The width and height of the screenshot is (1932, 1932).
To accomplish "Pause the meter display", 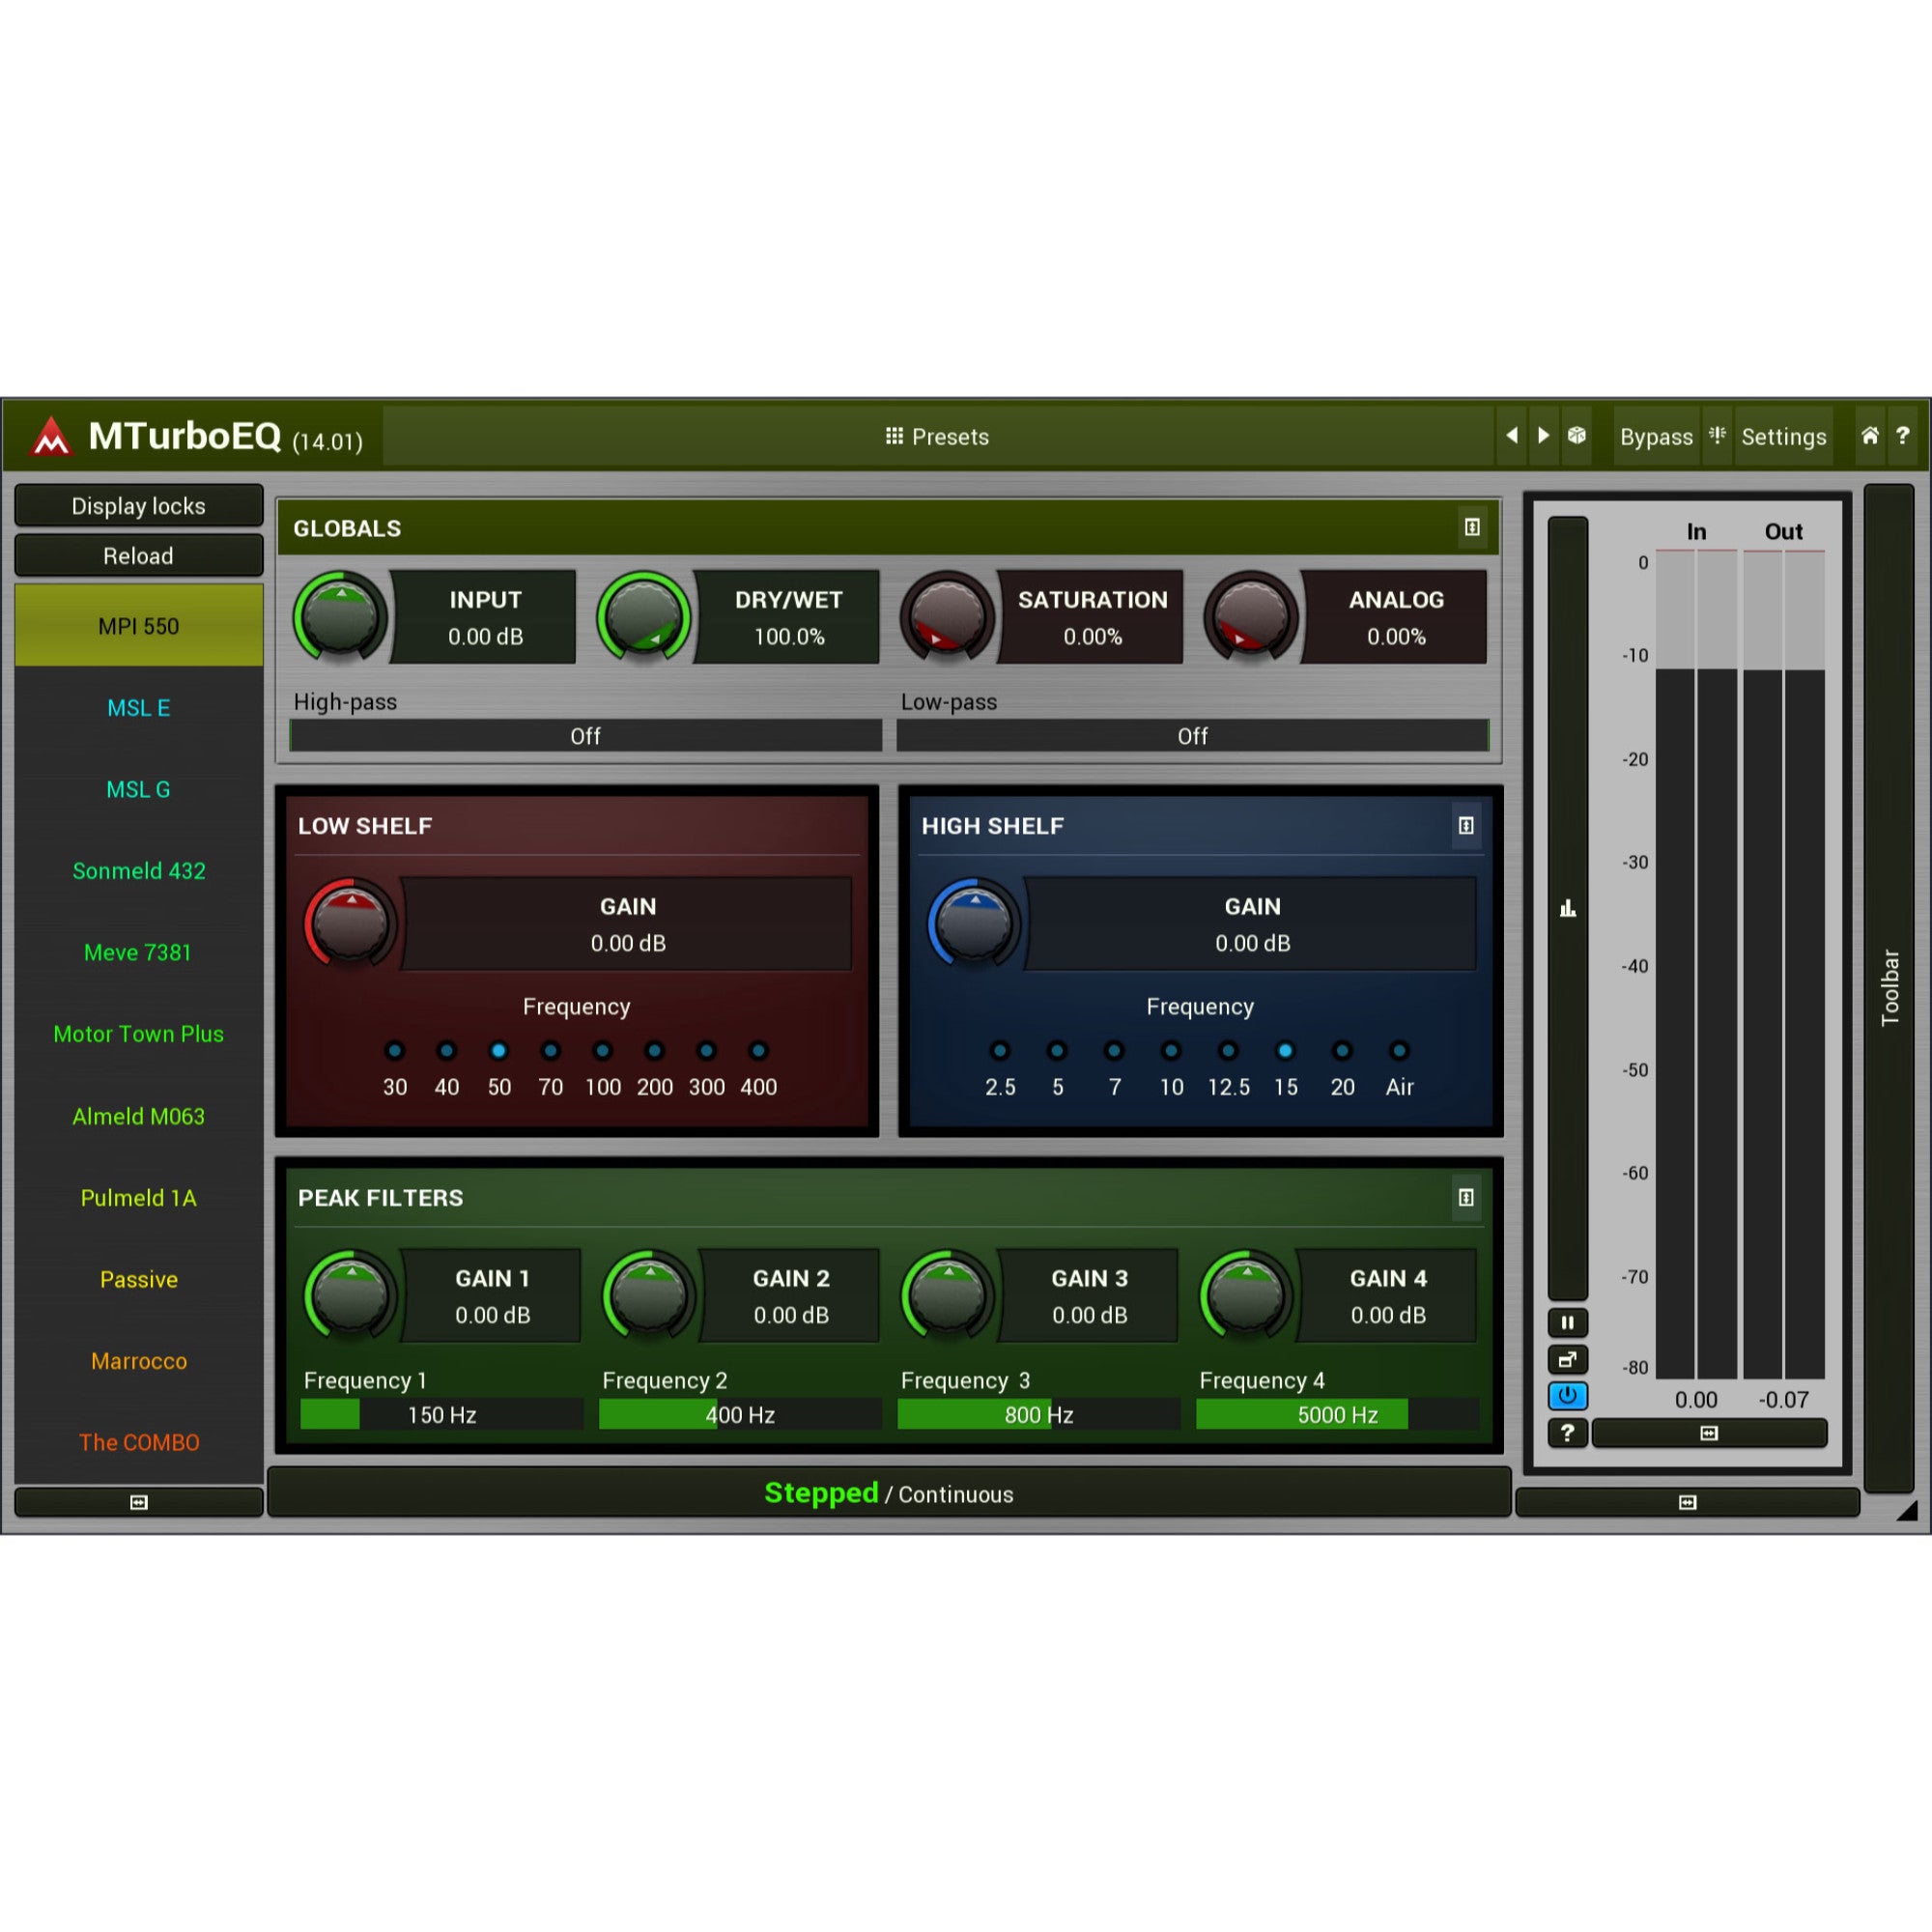I will pos(1567,1323).
